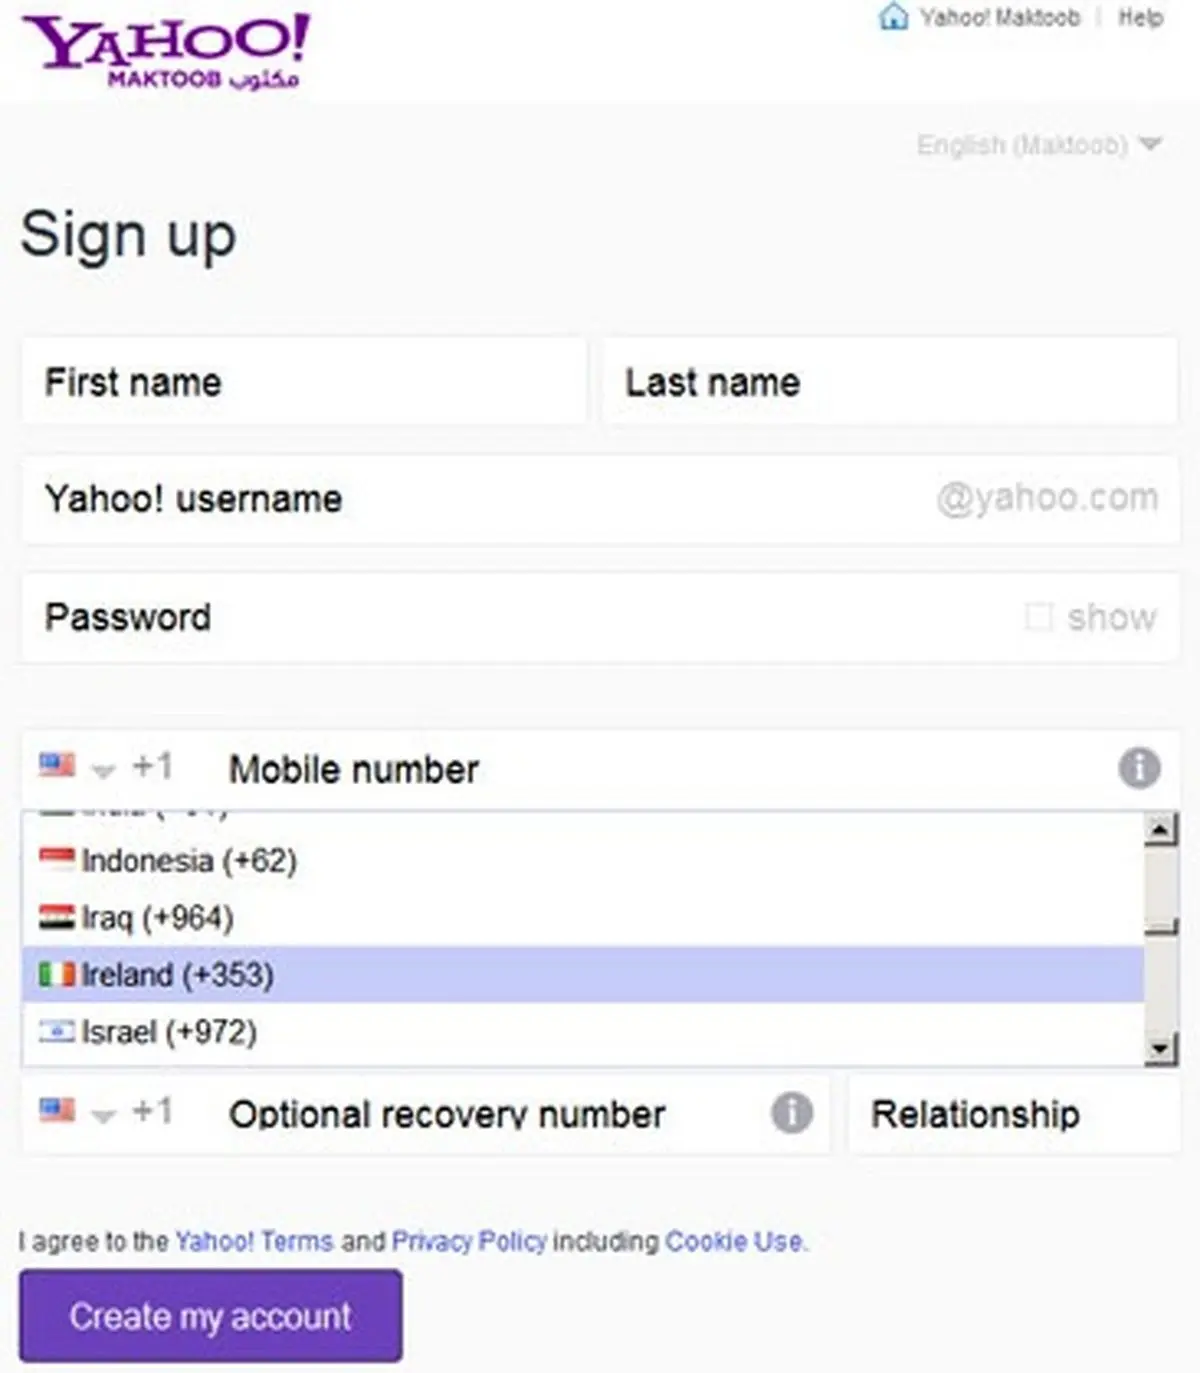This screenshot has height=1373, width=1200.
Task: Click the Yahoo Maktoob logo
Action: click(166, 52)
